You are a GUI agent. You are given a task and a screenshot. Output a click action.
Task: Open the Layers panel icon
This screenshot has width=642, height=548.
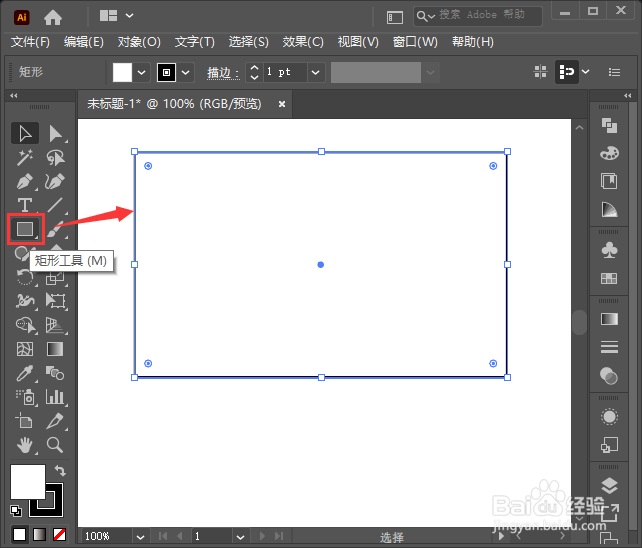click(x=609, y=486)
